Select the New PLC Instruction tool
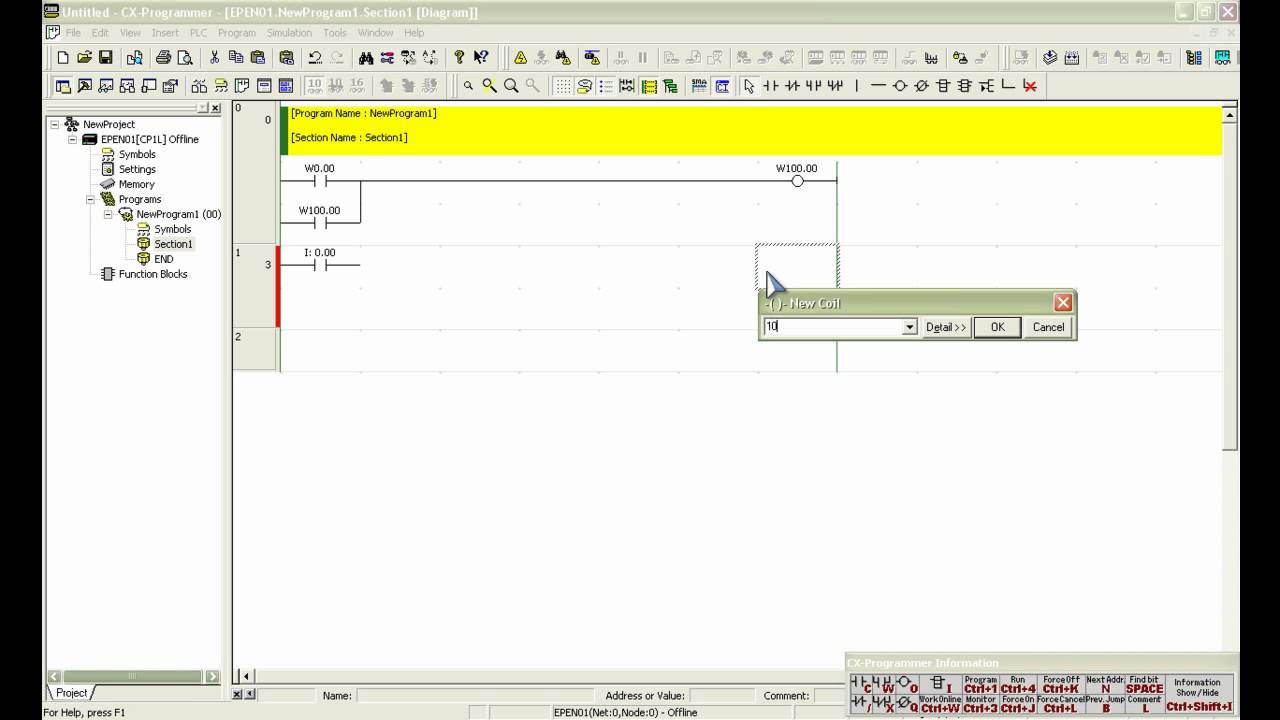Image resolution: width=1280 pixels, height=720 pixels. (943, 86)
